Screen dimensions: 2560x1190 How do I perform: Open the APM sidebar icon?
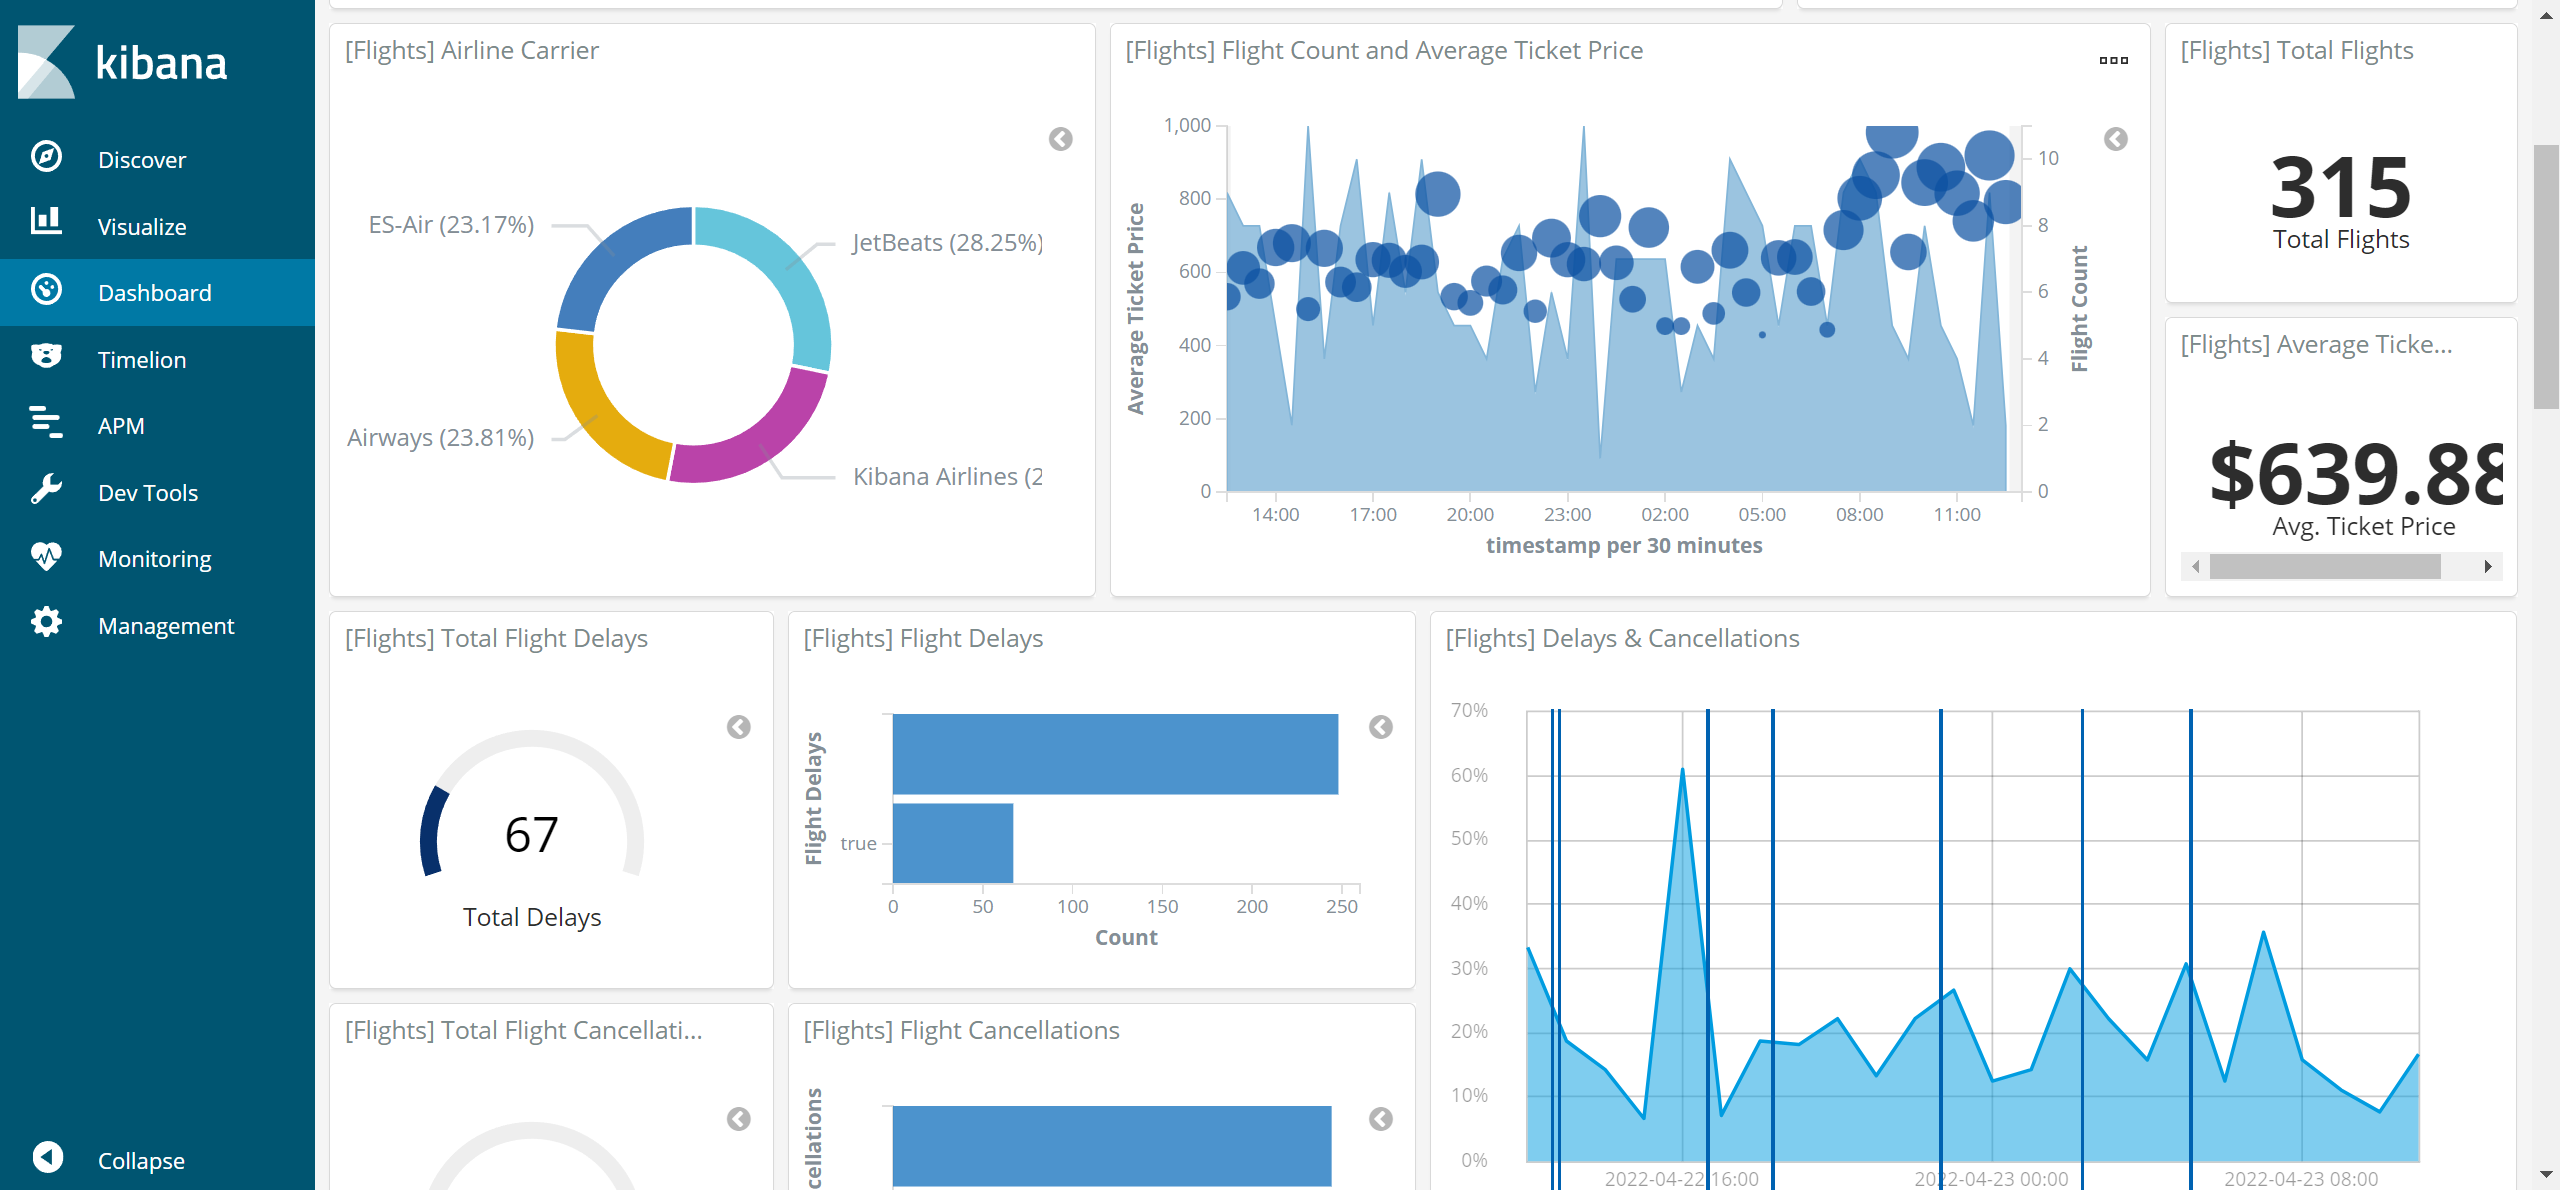click(46, 423)
